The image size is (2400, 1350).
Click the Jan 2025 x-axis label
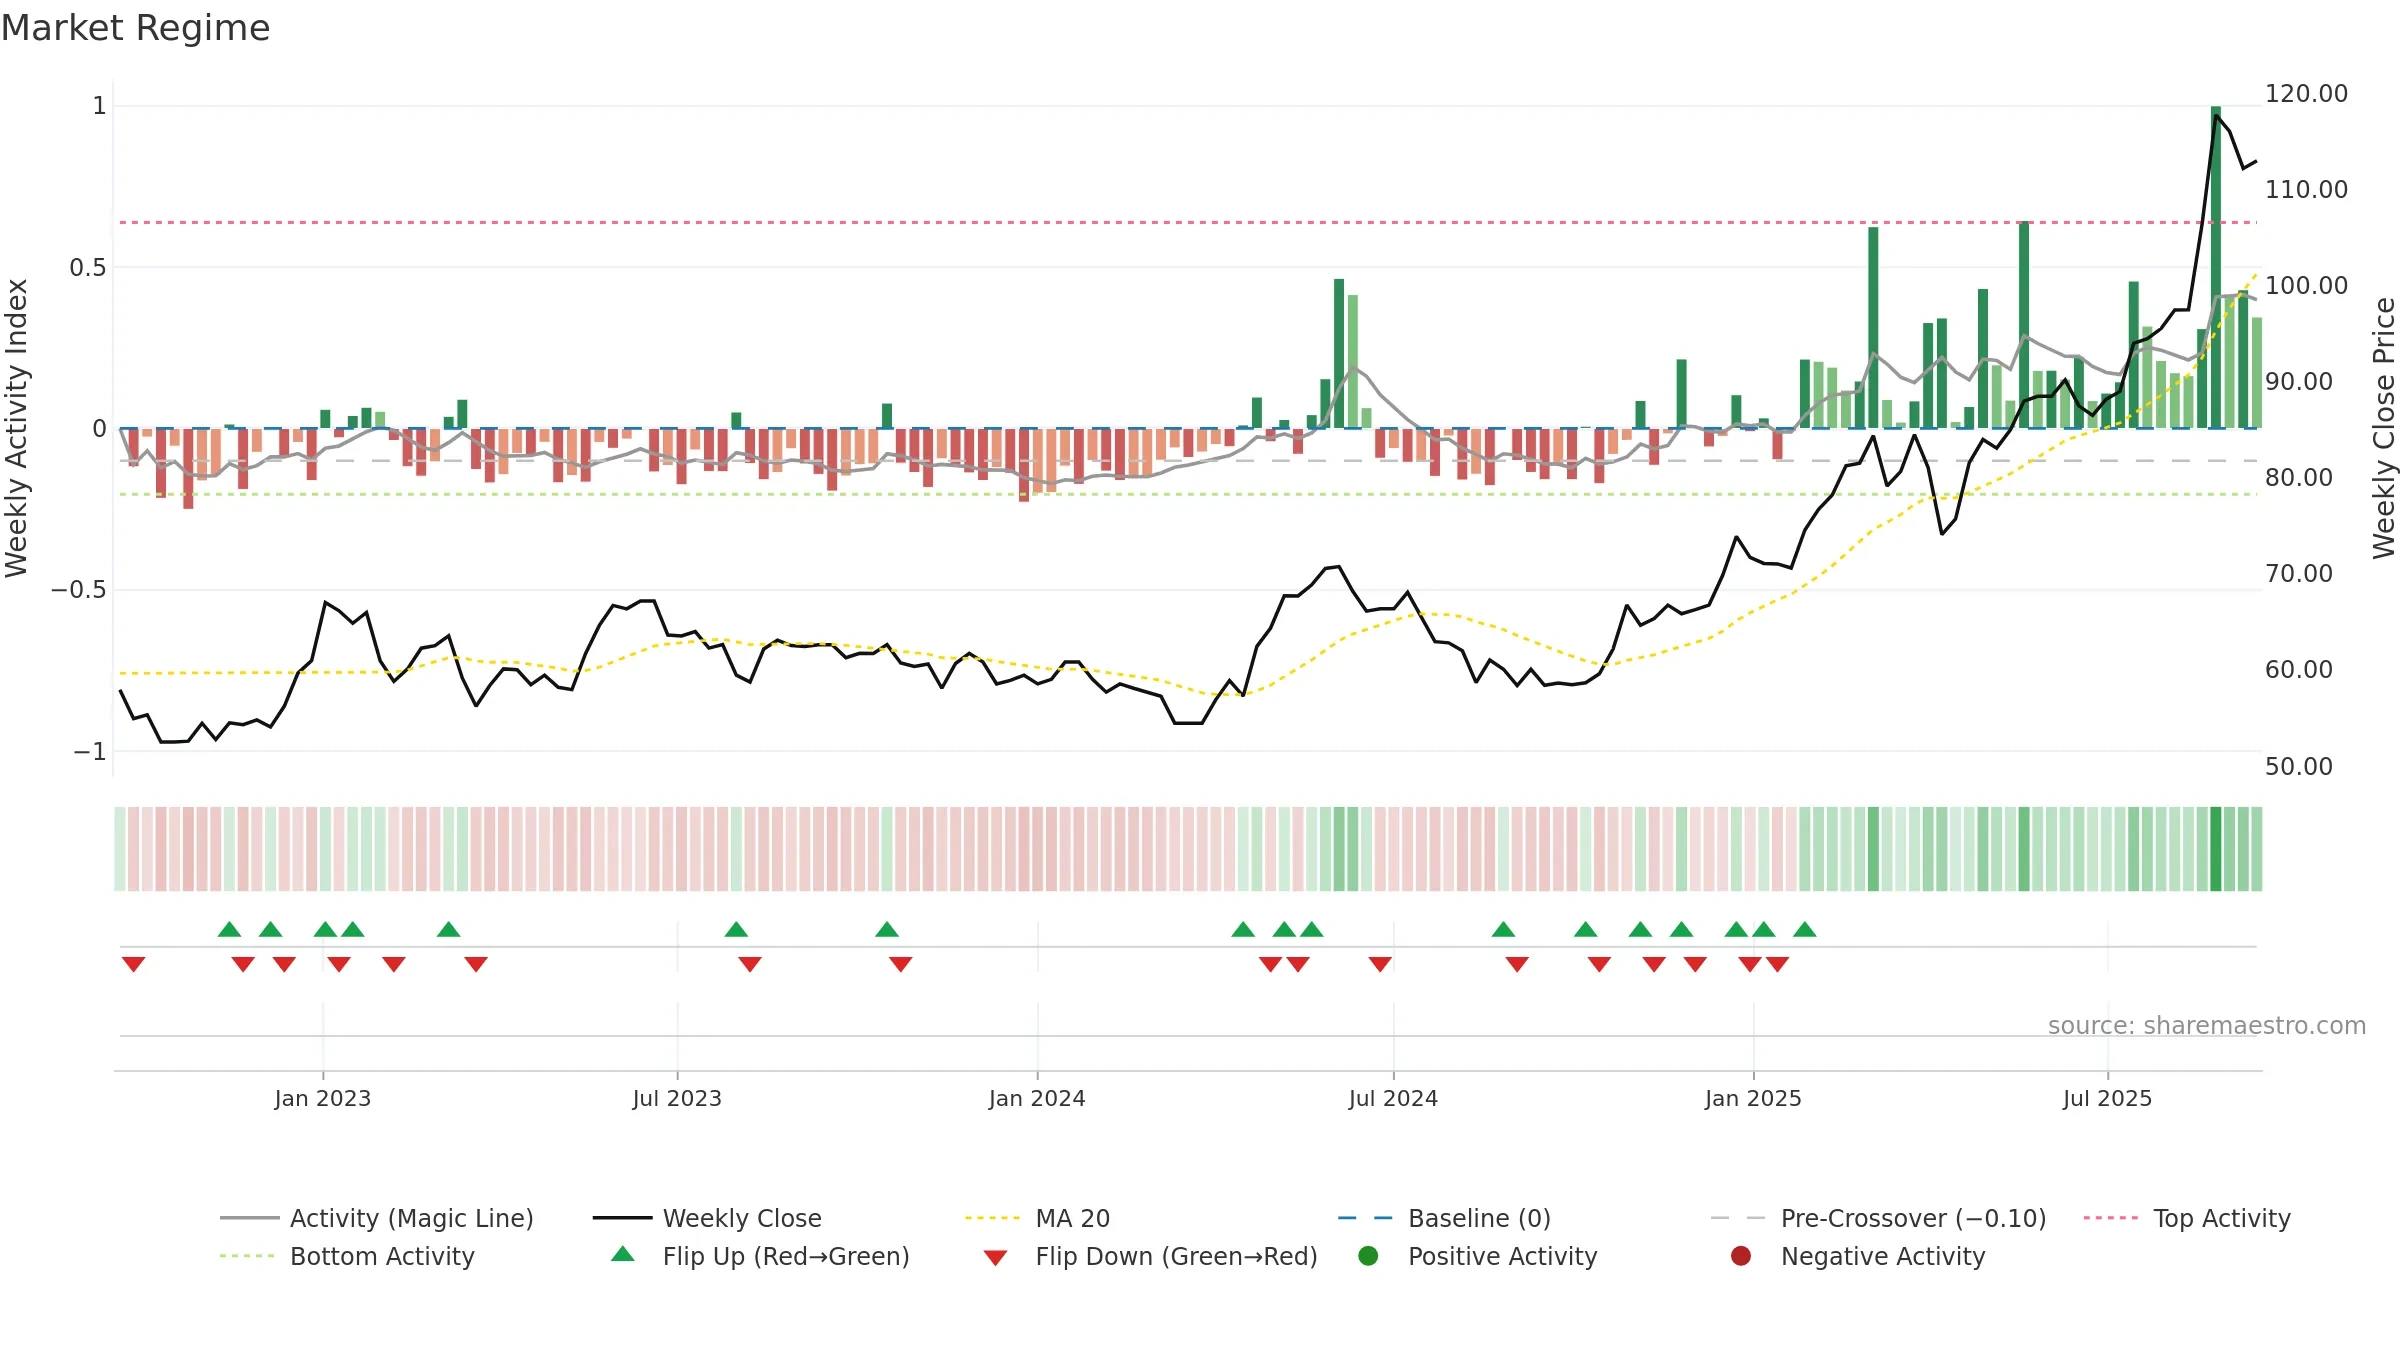(x=1753, y=1098)
